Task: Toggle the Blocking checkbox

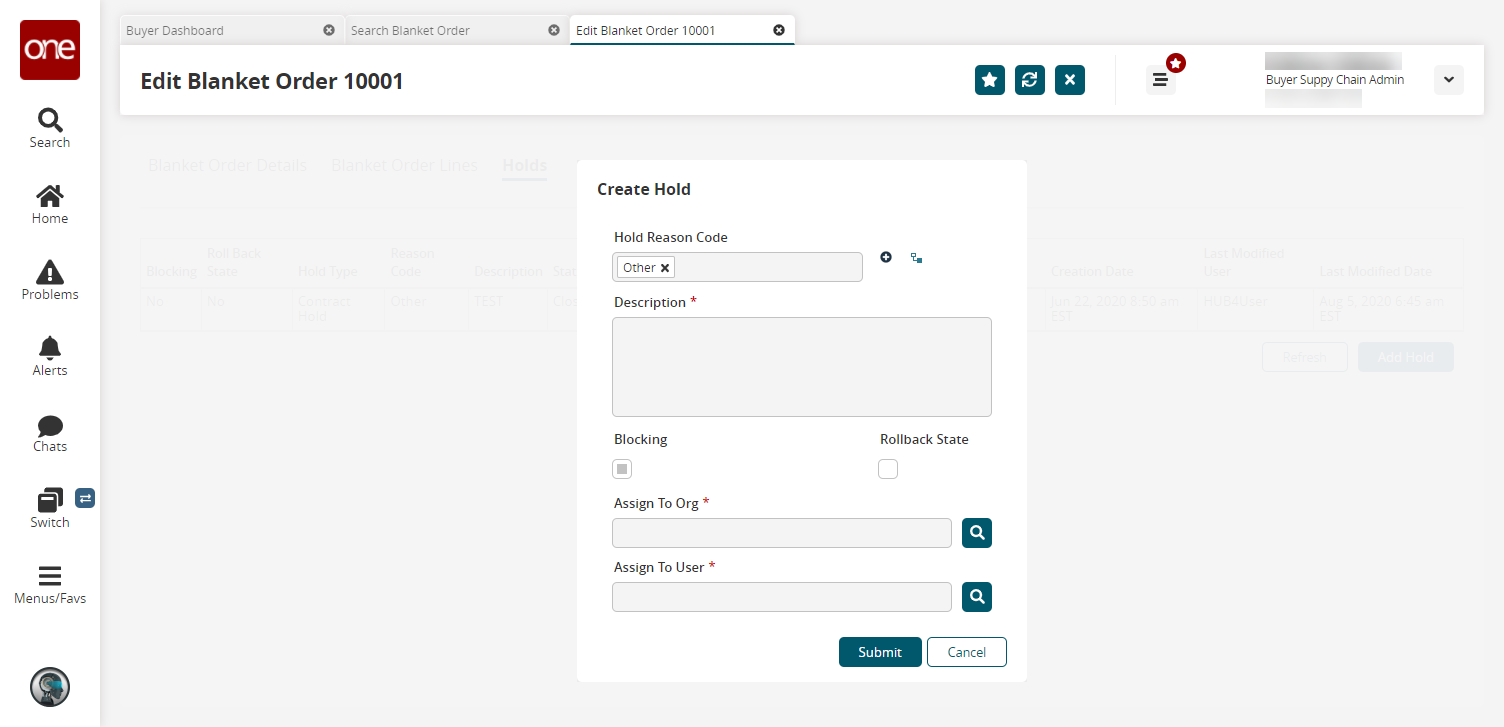Action: [622, 469]
